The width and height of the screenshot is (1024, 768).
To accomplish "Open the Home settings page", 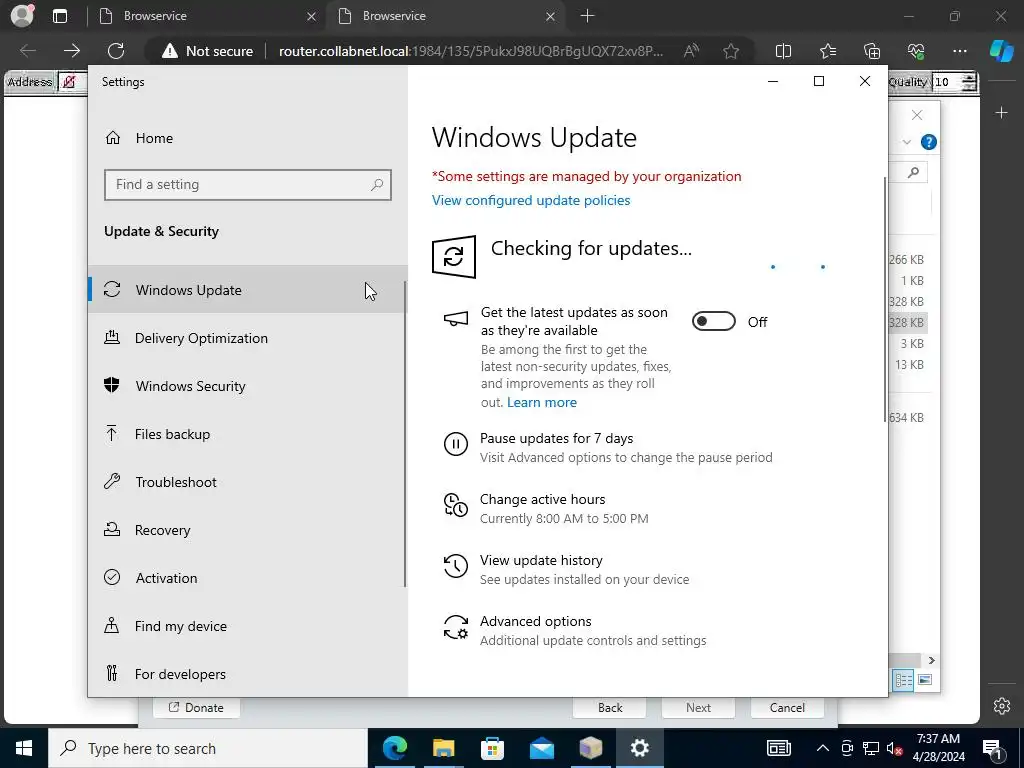I will pos(154,138).
